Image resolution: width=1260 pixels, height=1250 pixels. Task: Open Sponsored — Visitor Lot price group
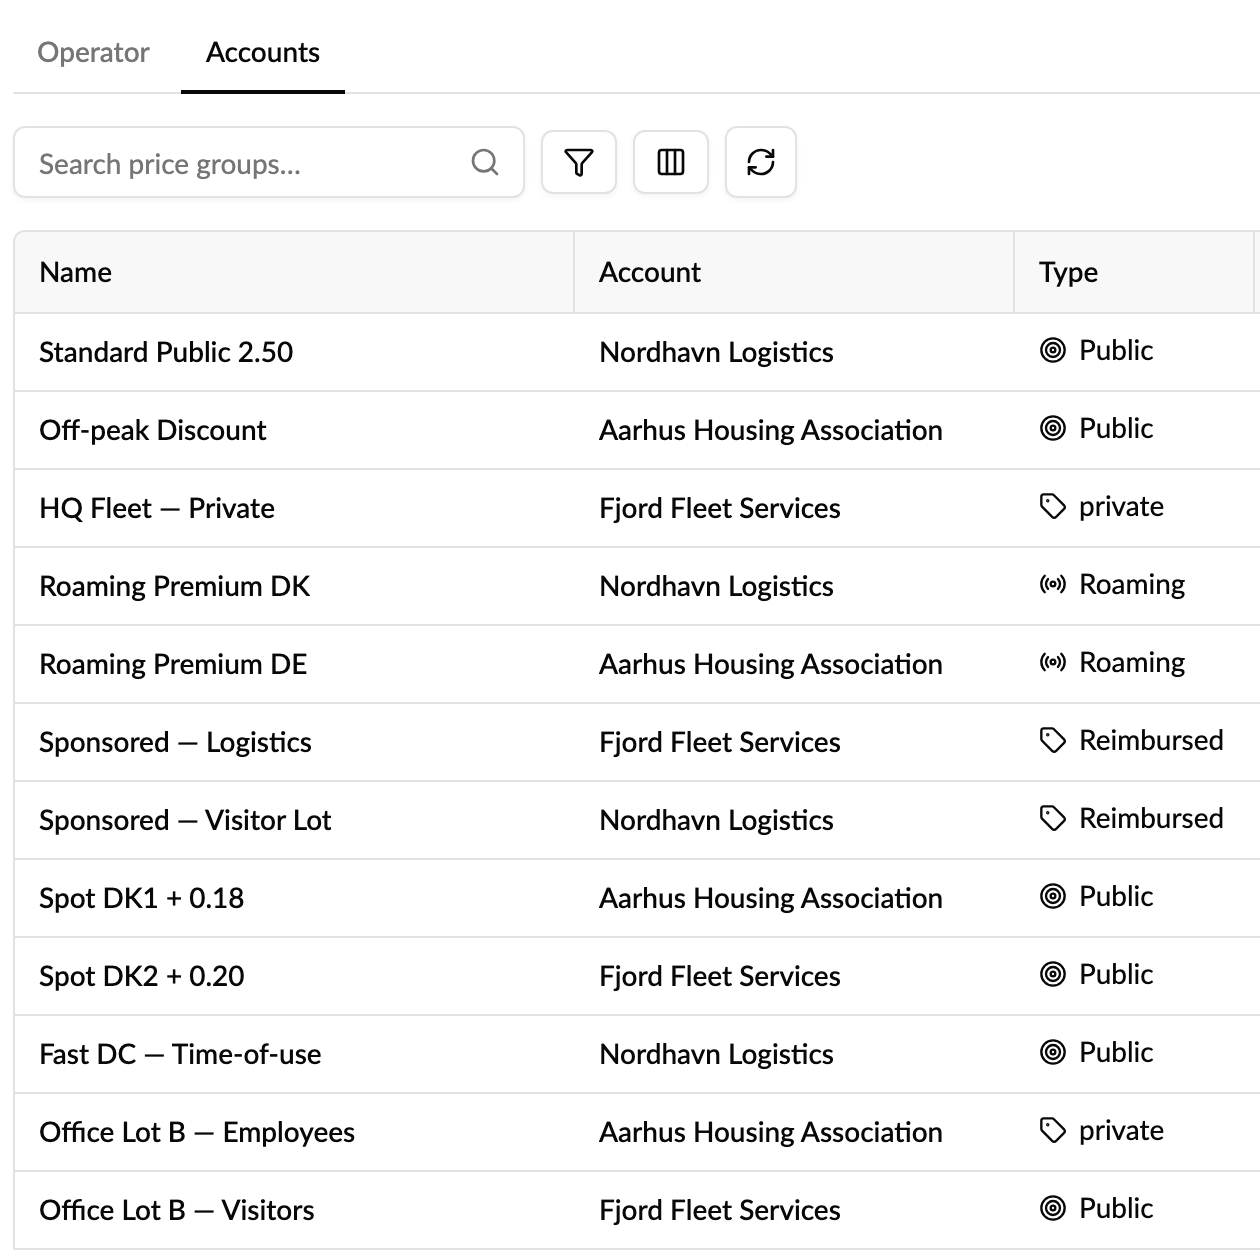tap(185, 820)
